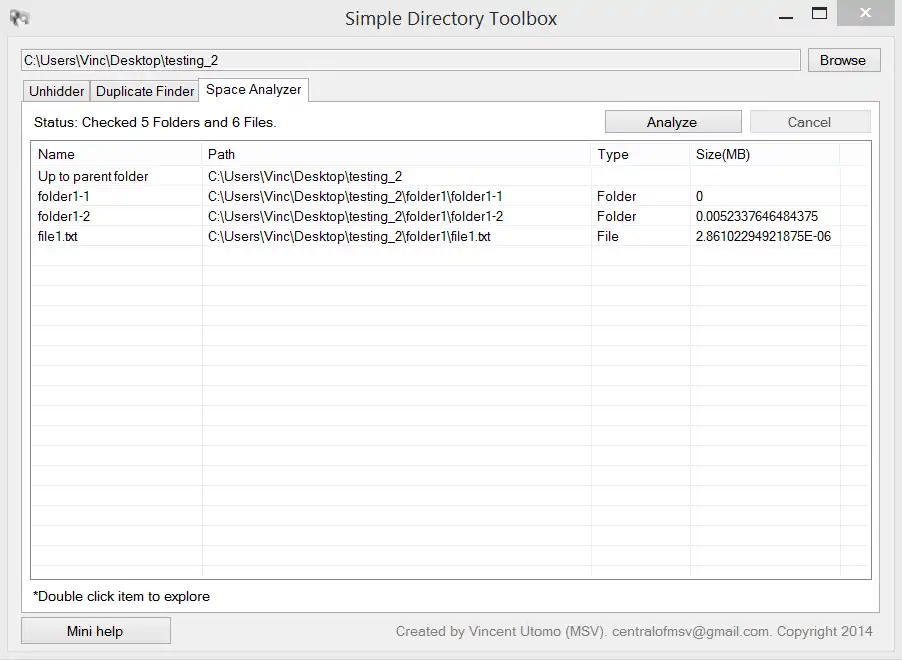902x660 pixels.
Task: Click path ending in folder1\file1.txt
Action: (x=349, y=236)
